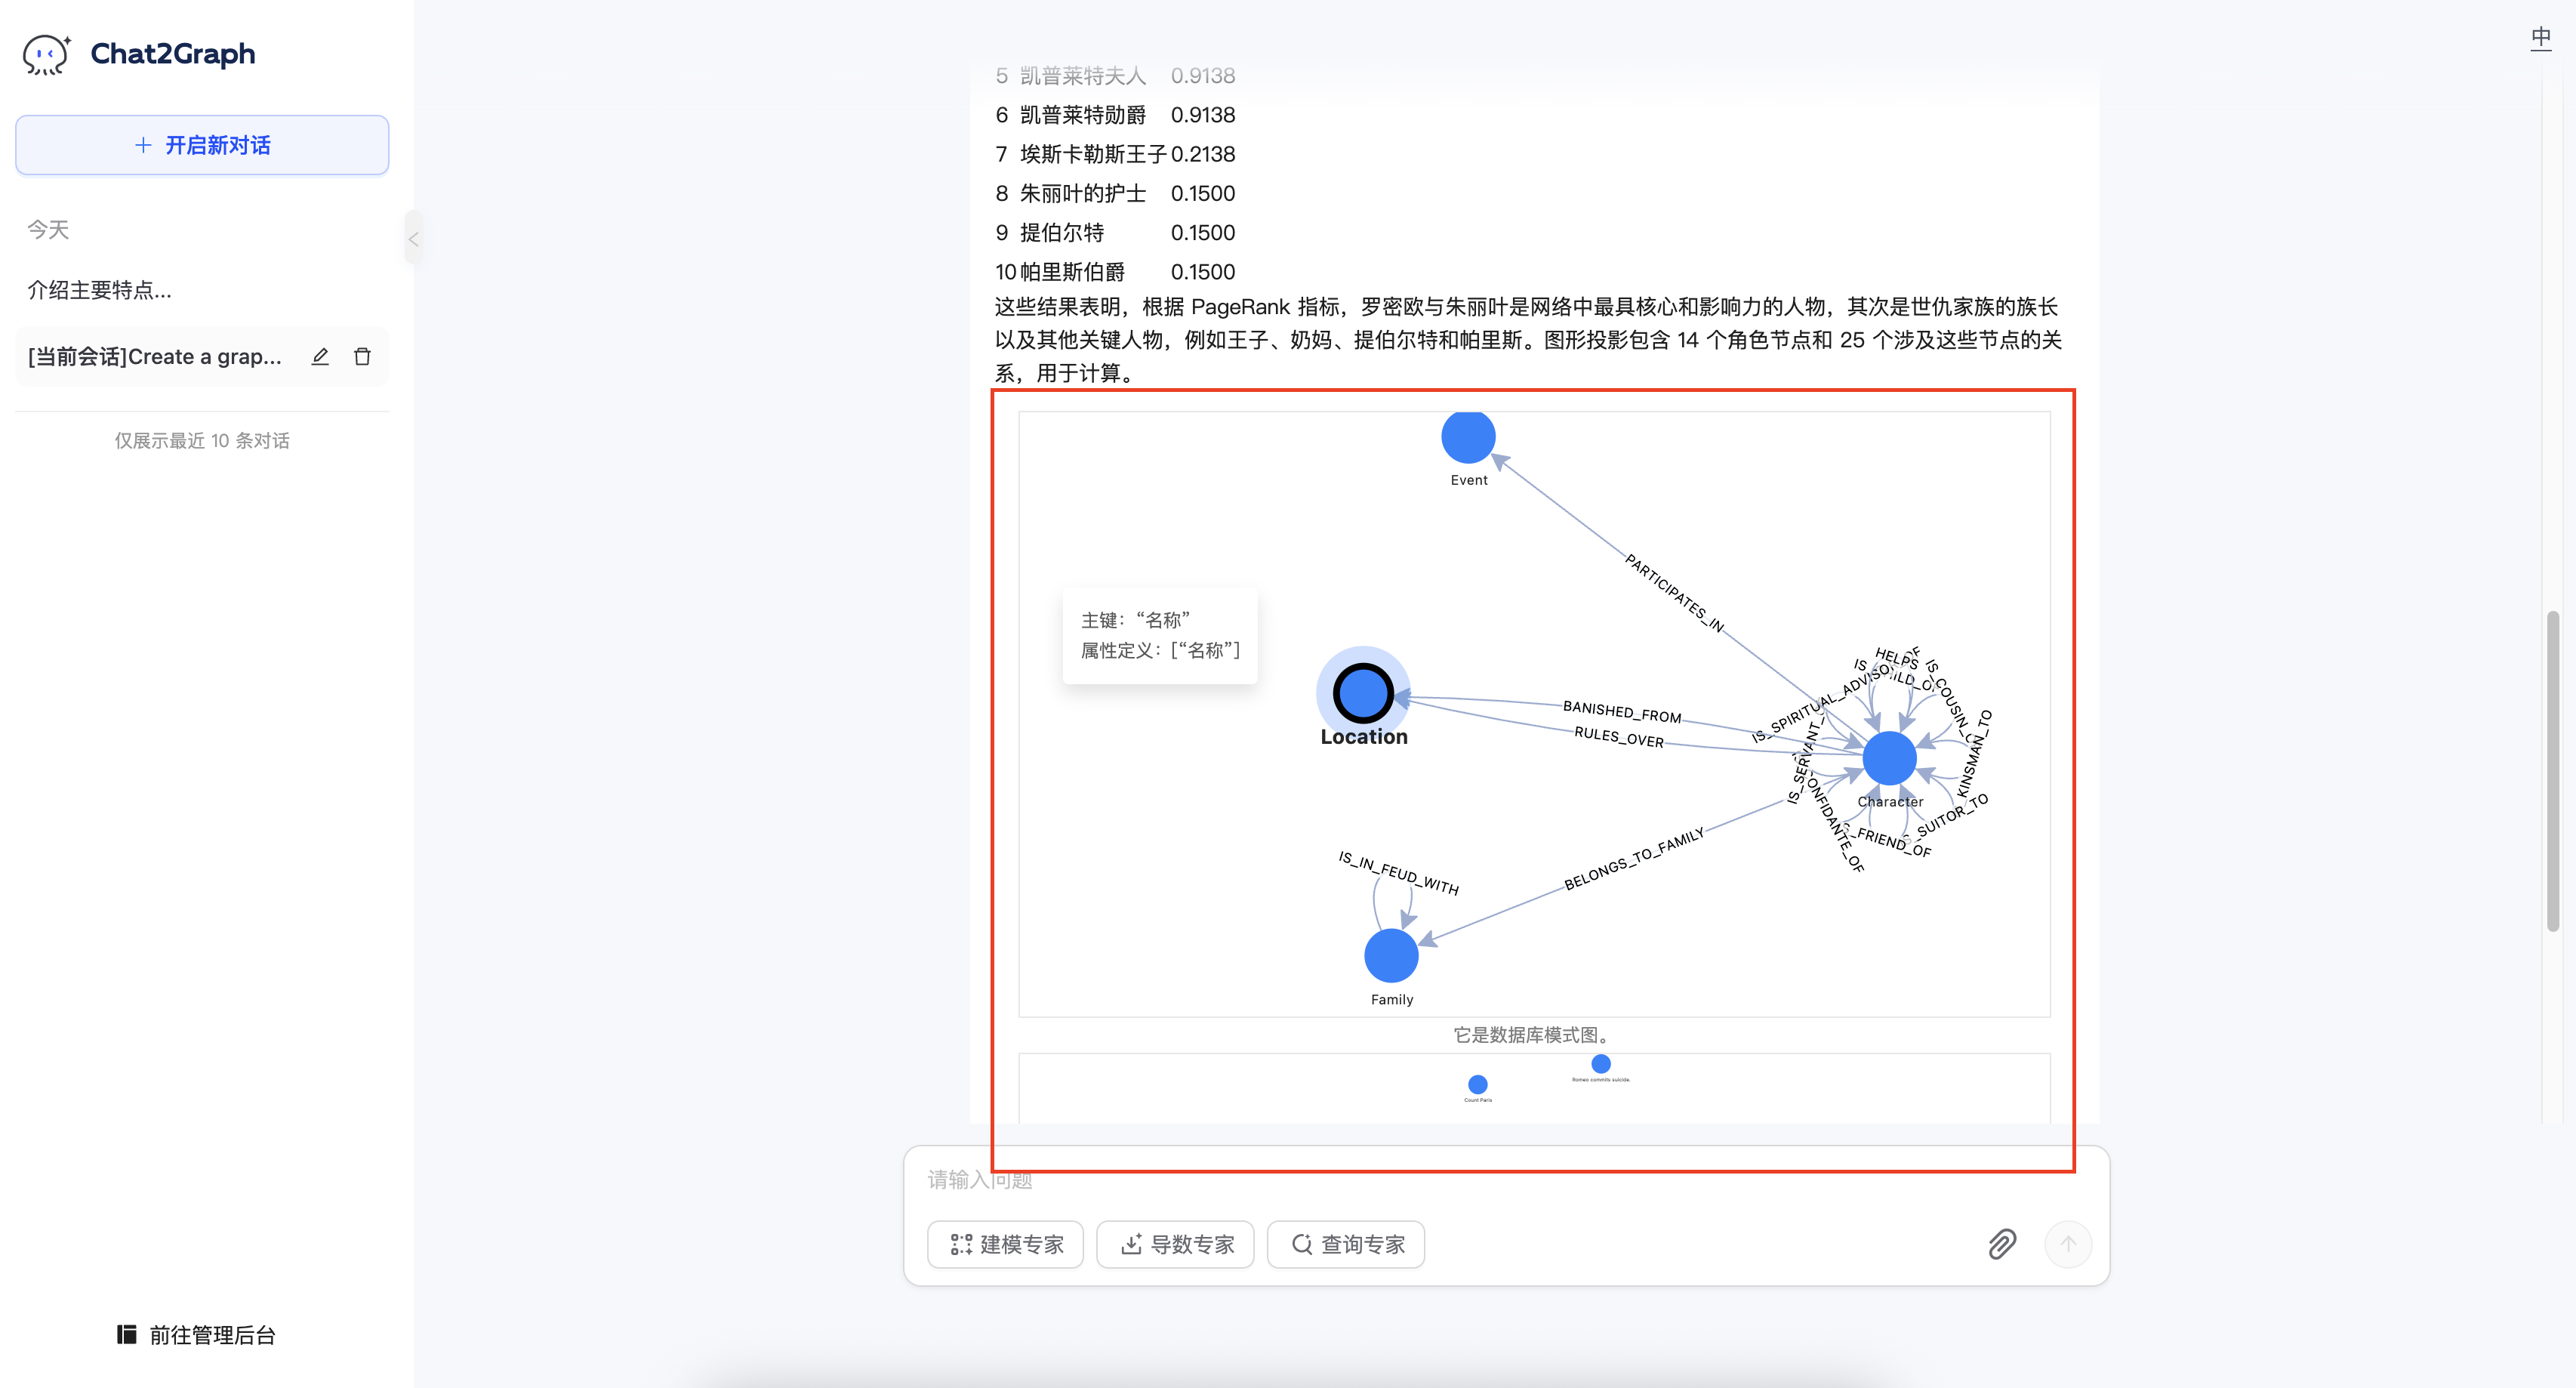Click the Count Paris node in the lower graph
The height and width of the screenshot is (1388, 2576).
[x=1477, y=1084]
